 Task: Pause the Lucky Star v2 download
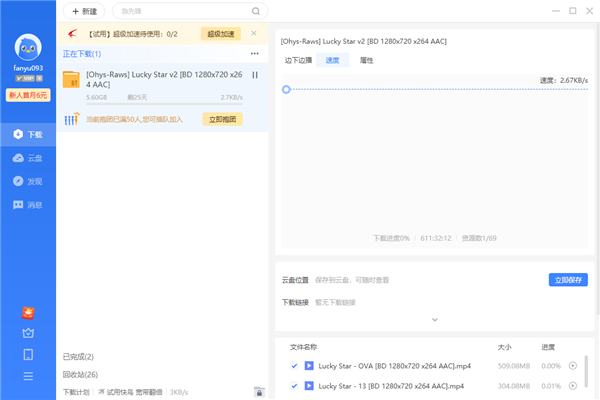click(255, 75)
